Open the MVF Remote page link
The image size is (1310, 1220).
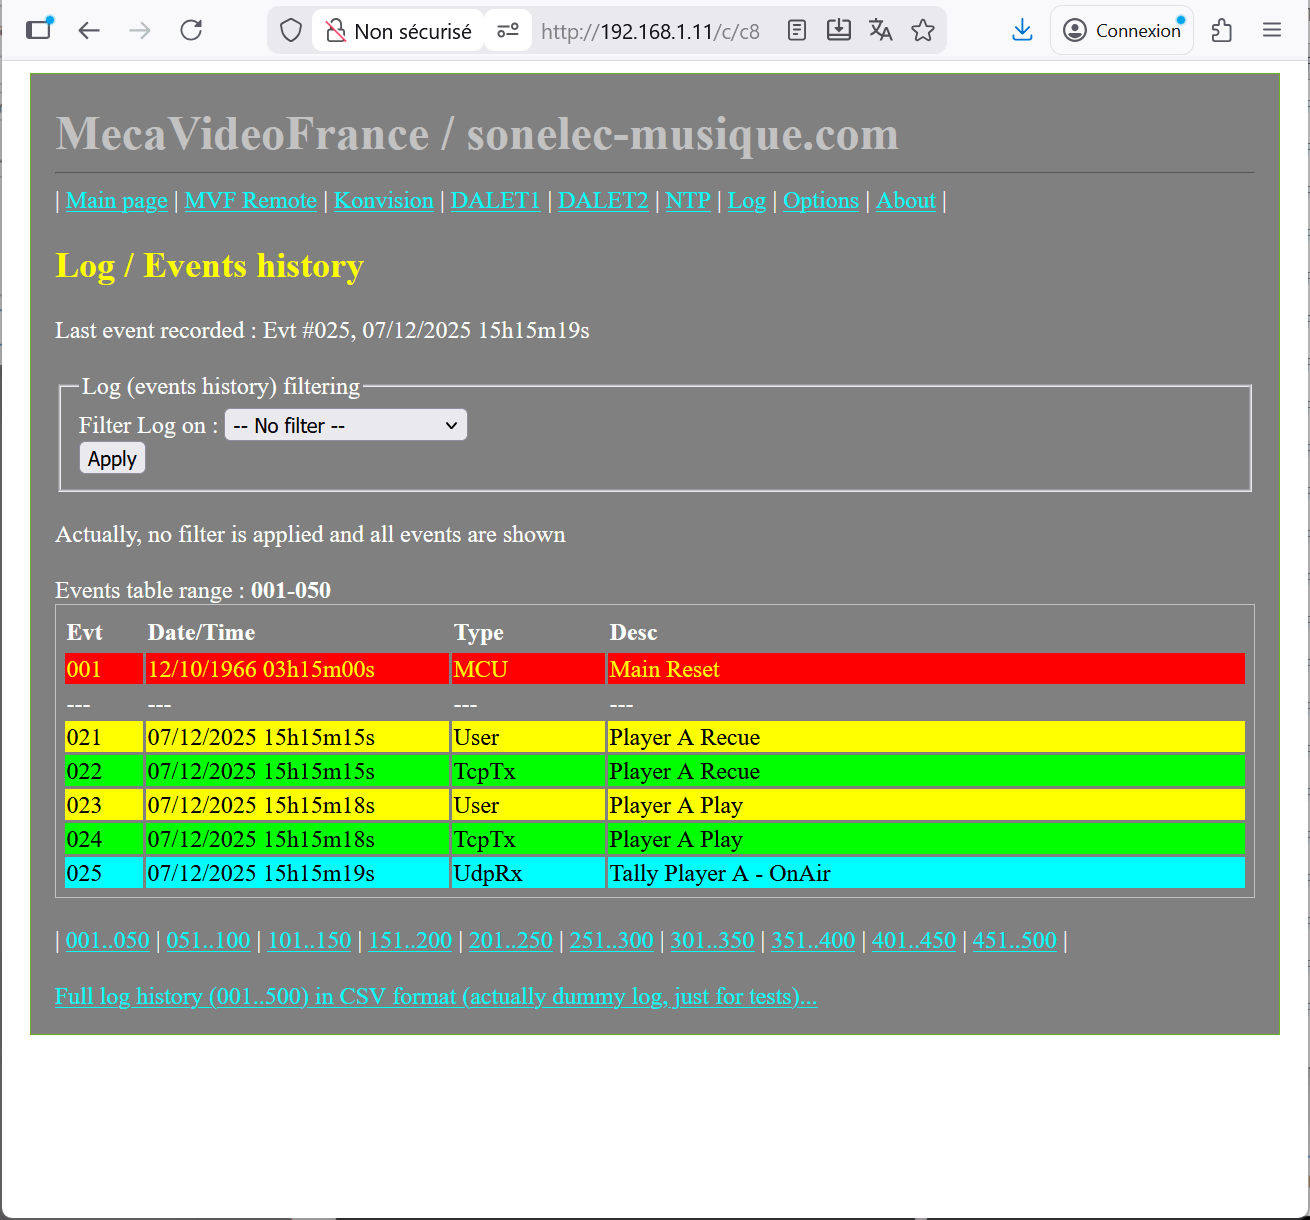click(x=250, y=201)
